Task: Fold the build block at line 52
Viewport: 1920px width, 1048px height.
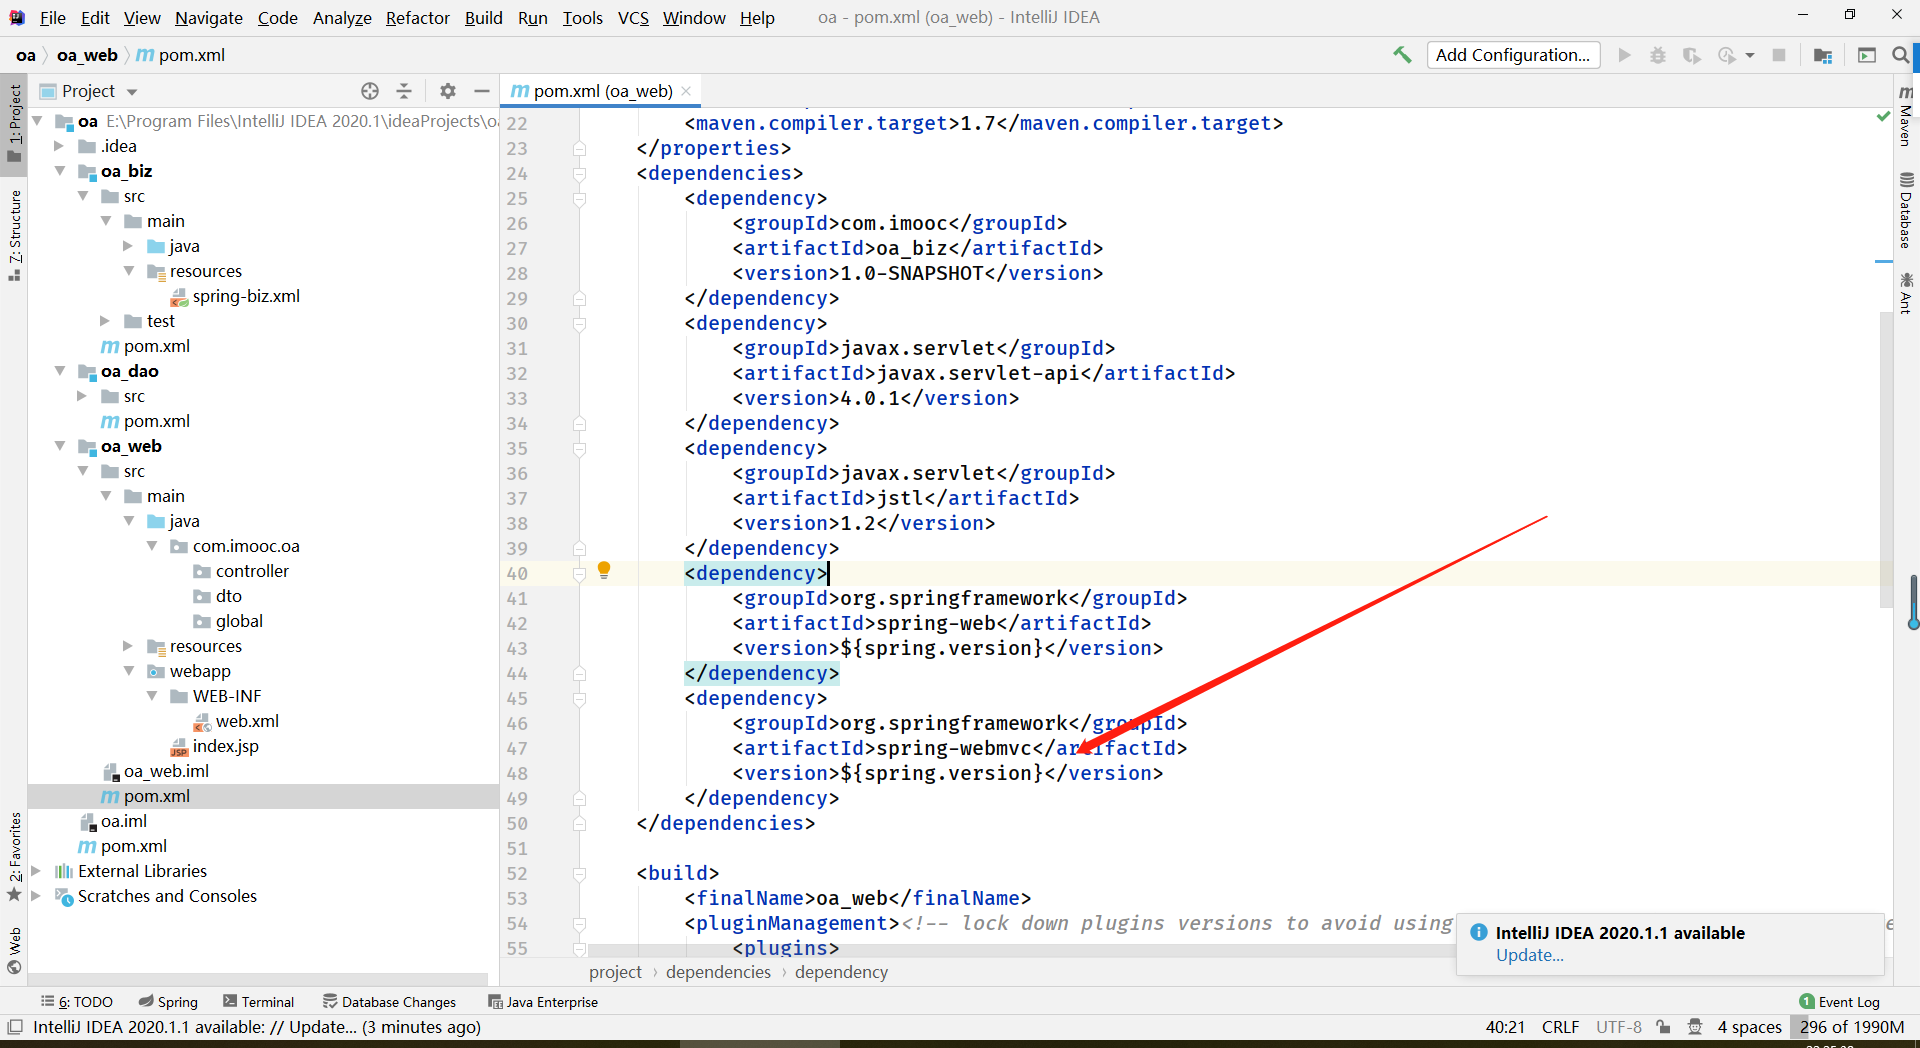Action: (x=579, y=874)
